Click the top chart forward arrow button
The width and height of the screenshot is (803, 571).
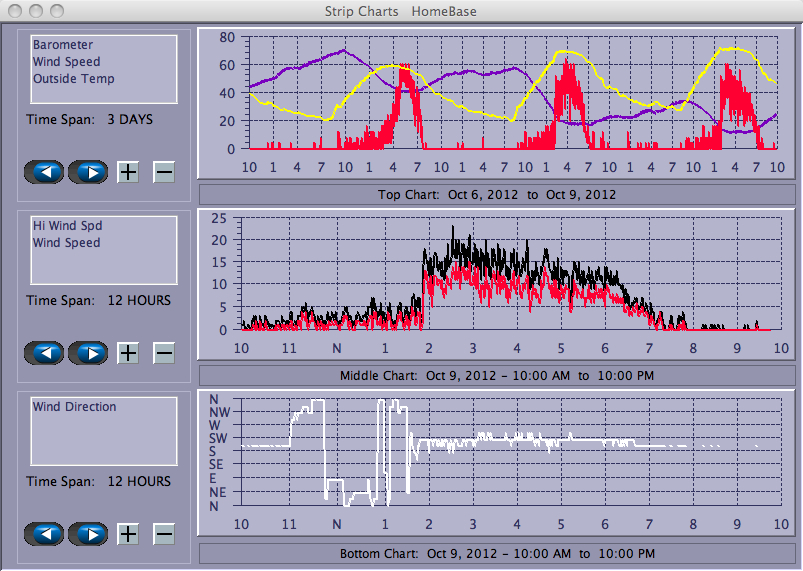(88, 172)
